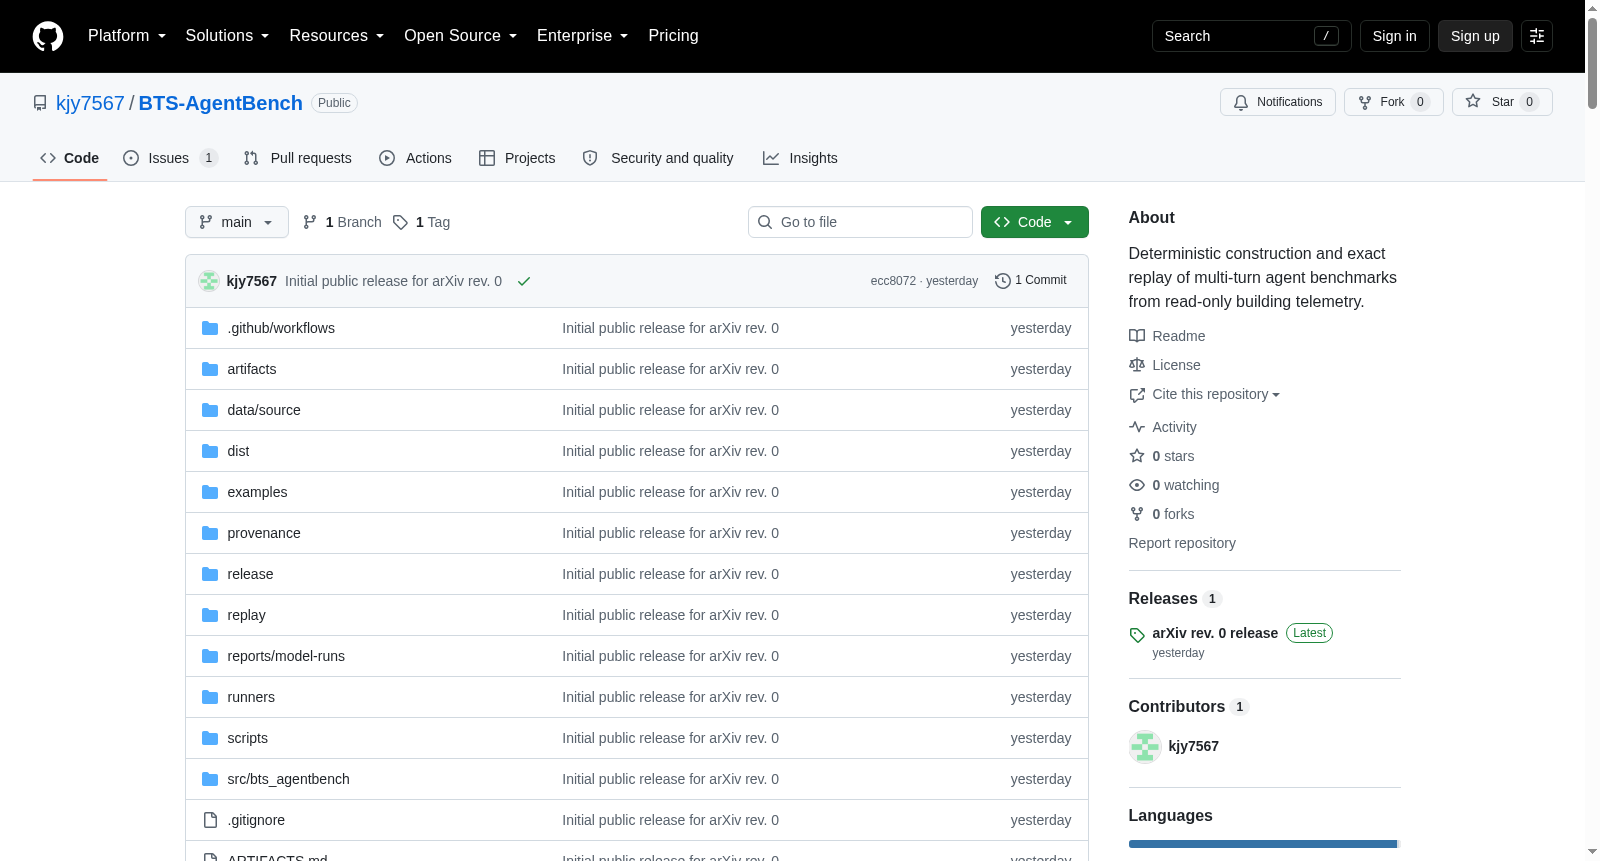Open commit hash ecc8072 link

(893, 281)
